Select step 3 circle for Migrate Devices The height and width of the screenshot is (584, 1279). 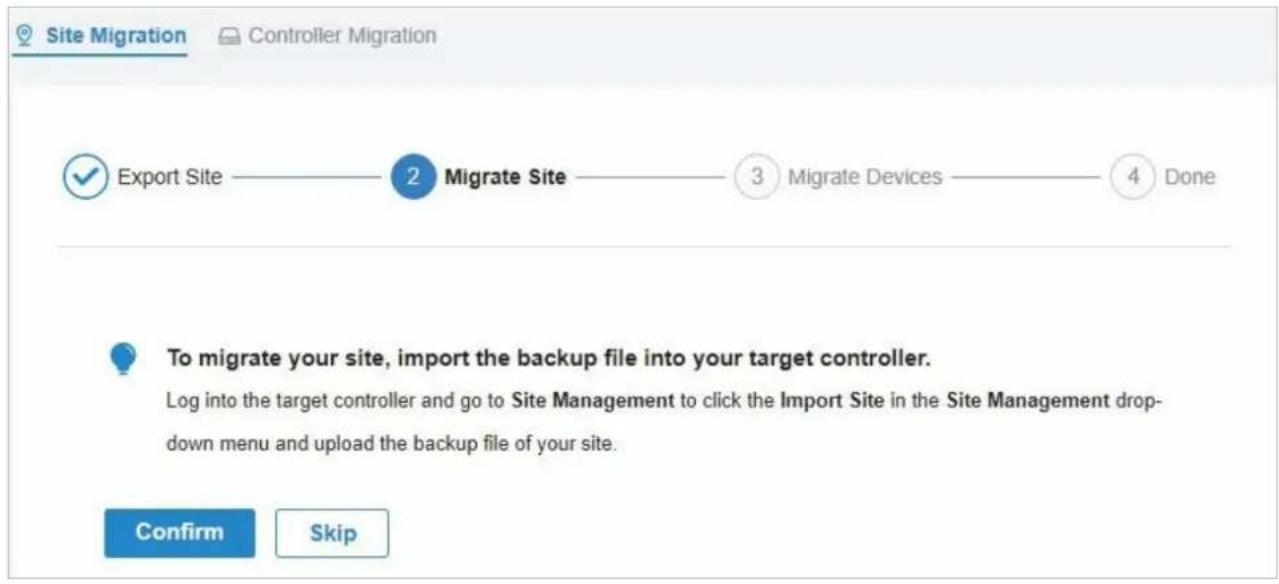click(x=757, y=178)
